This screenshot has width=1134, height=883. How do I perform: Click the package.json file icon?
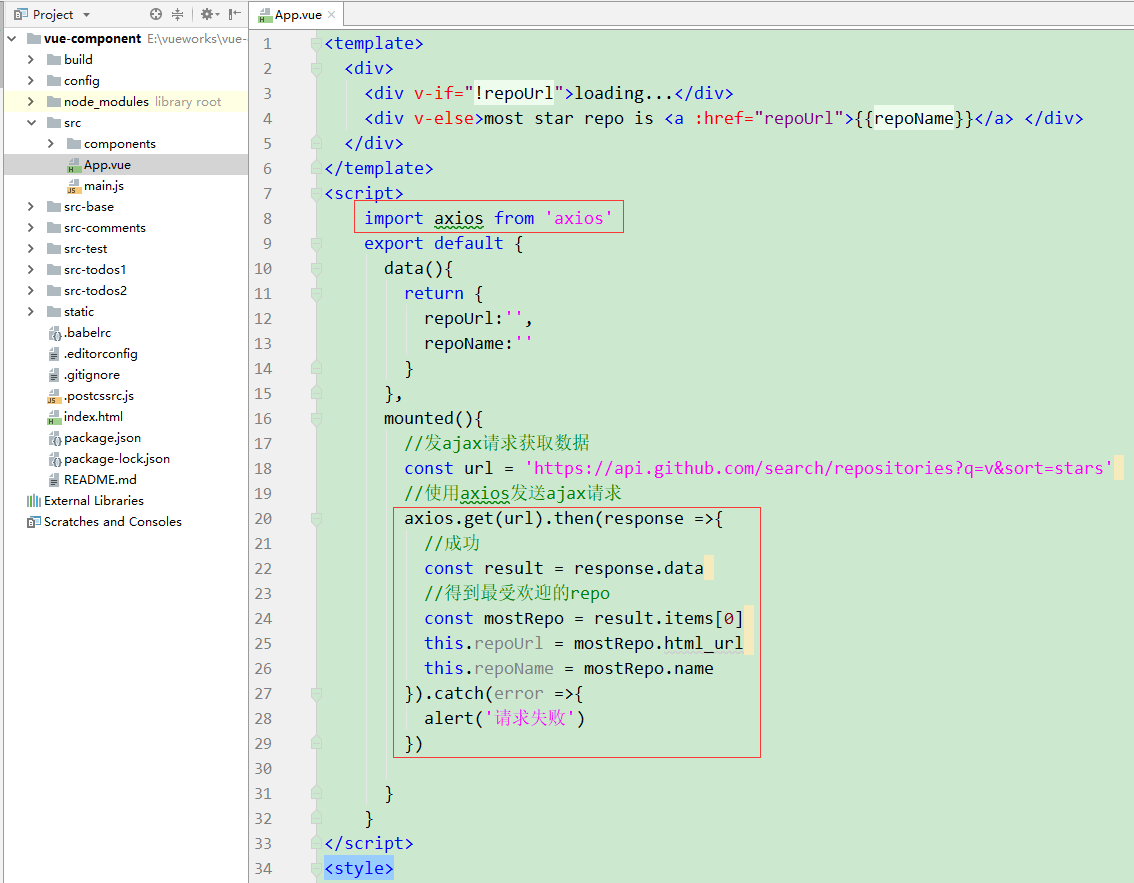coord(52,438)
